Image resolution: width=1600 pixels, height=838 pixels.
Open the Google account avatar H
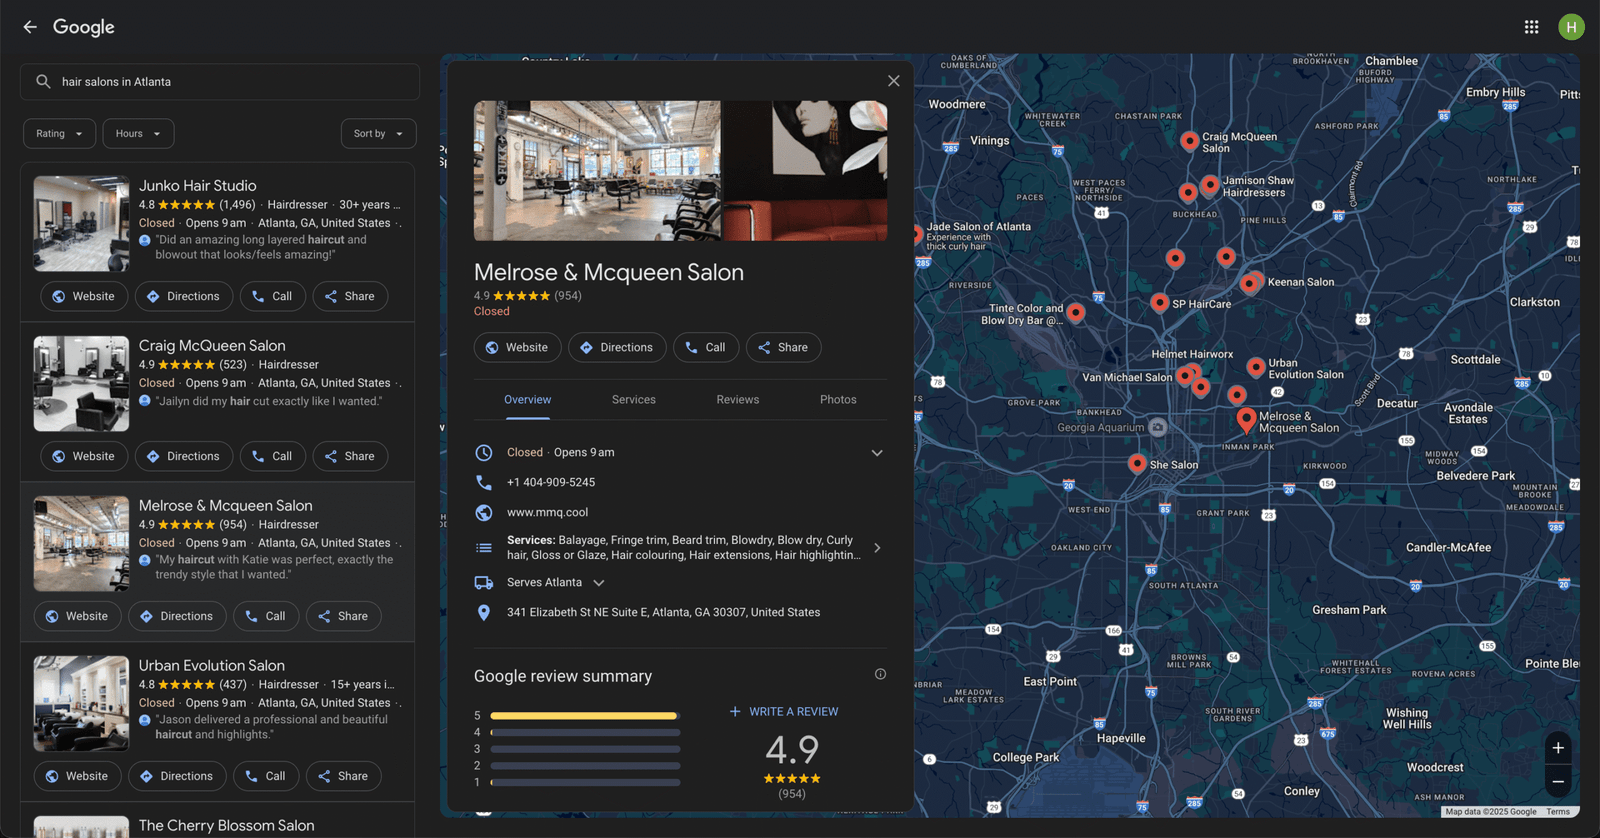point(1571,27)
